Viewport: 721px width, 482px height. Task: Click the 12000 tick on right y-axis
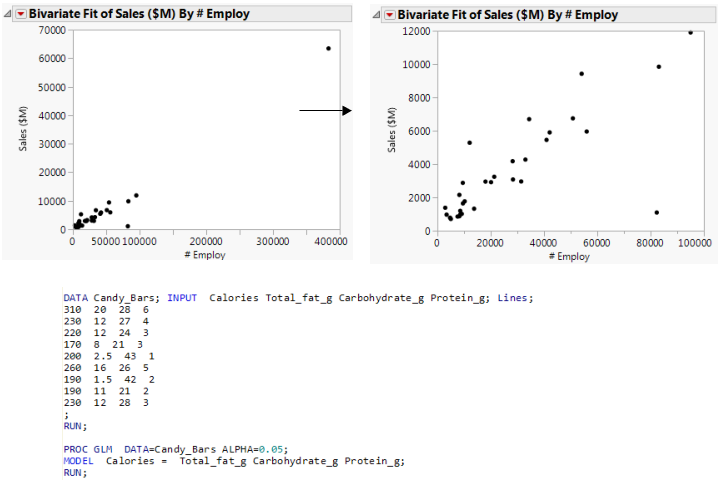click(x=415, y=32)
